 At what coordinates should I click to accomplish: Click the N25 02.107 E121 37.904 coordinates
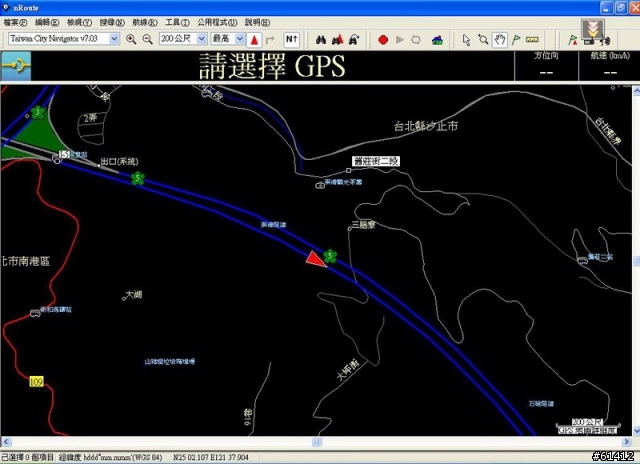coord(211,457)
